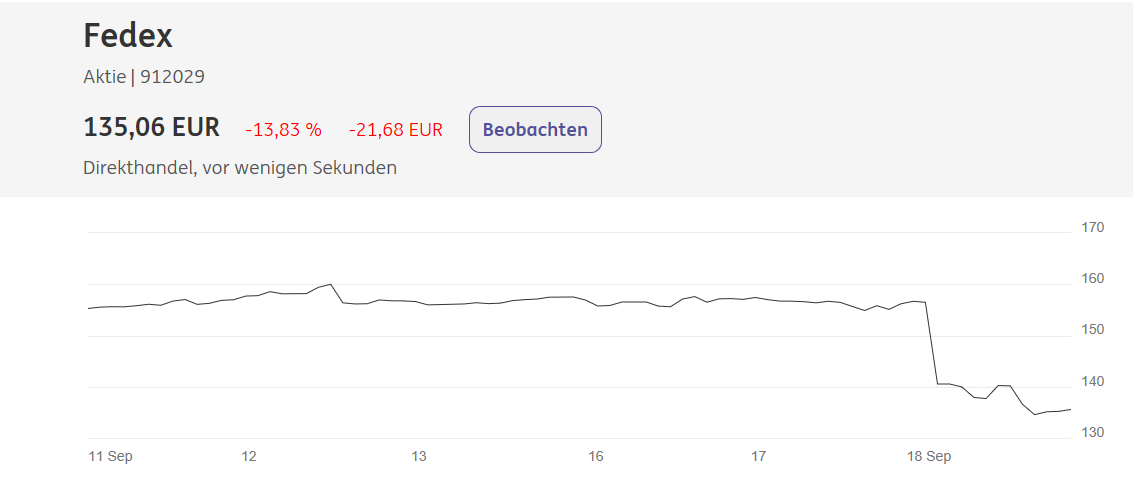Click the current price 135,06 EUR
The height and width of the screenshot is (481, 1133).
[x=151, y=128]
